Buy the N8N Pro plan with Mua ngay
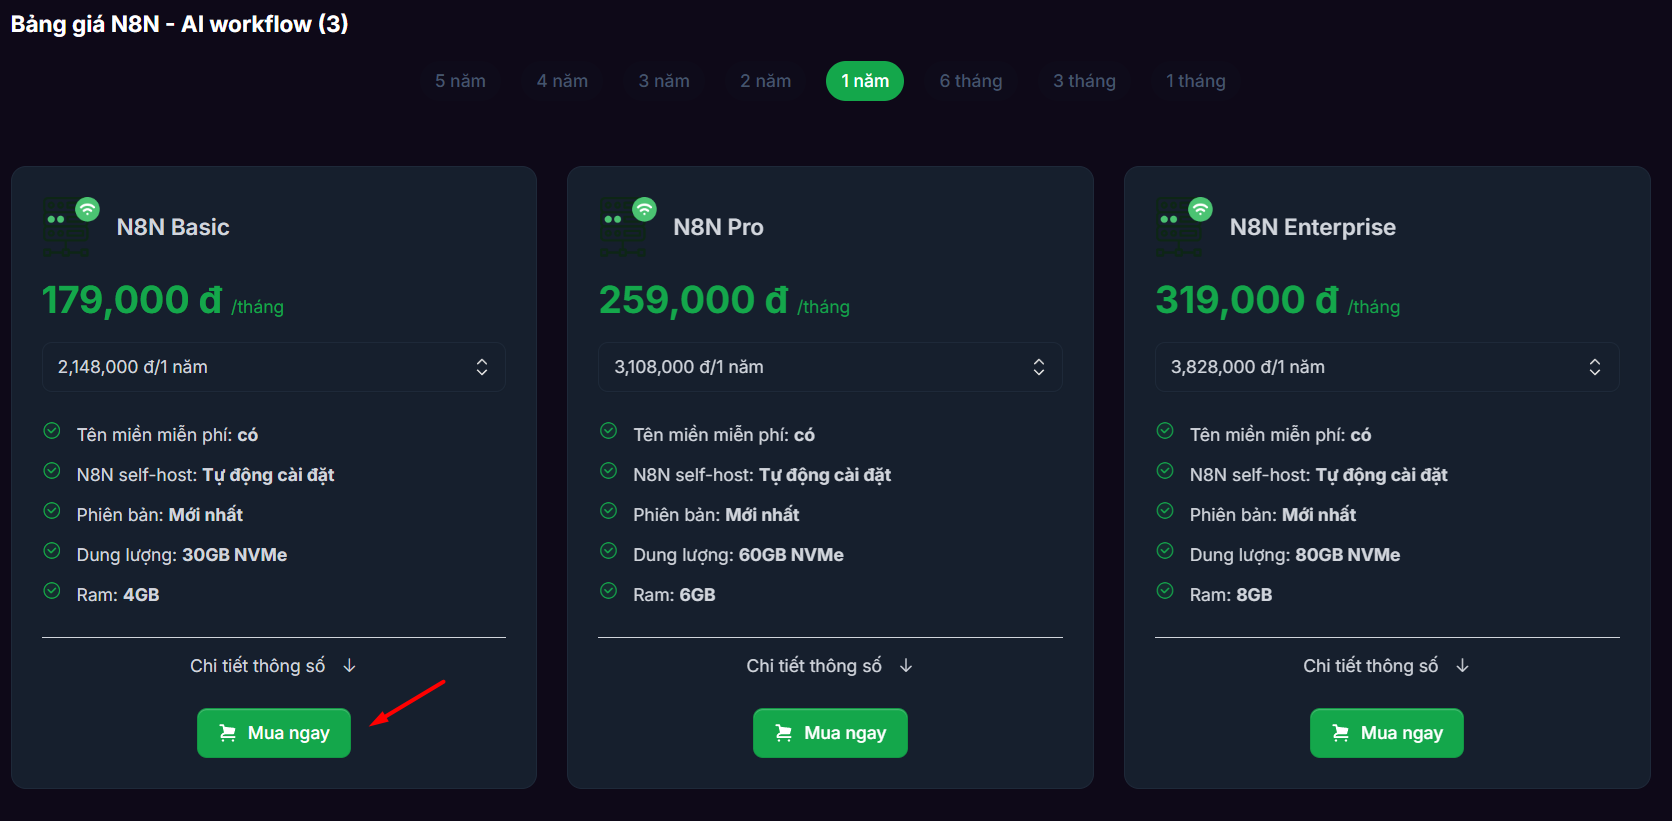 (830, 733)
